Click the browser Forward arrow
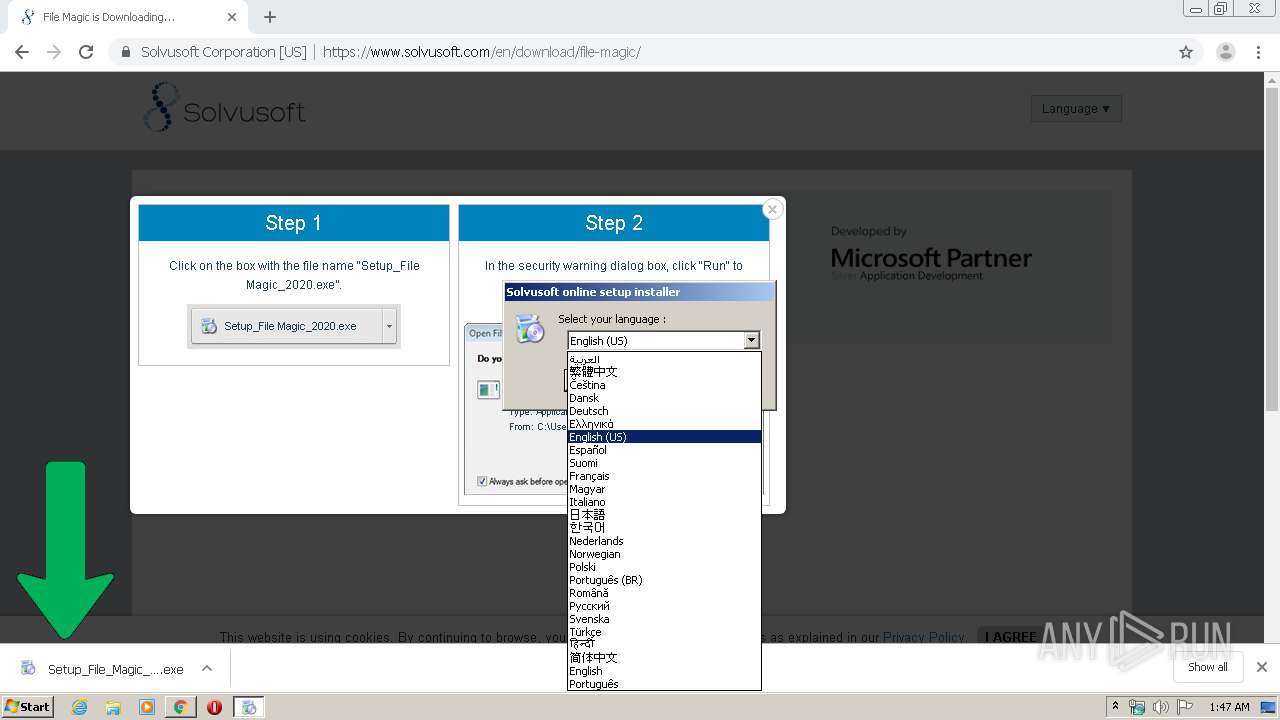The image size is (1280, 720). point(54,52)
